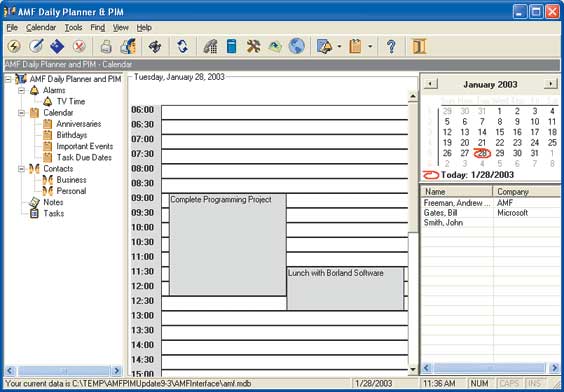Click the crossed tools settings icon
This screenshot has width=564, height=392.
click(x=253, y=46)
